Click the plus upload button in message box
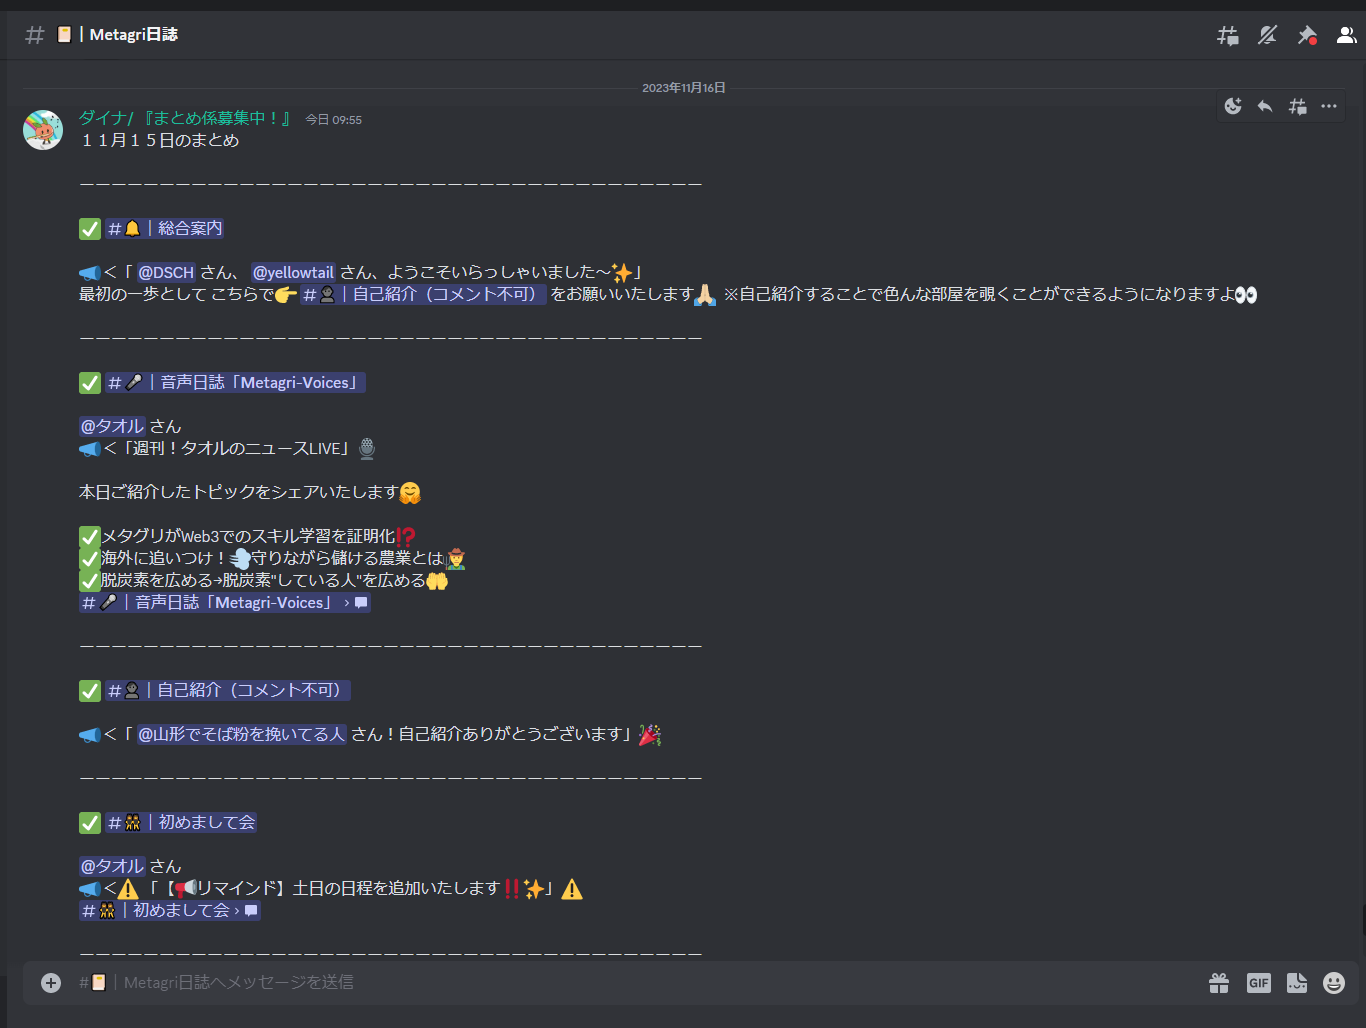Image resolution: width=1366 pixels, height=1028 pixels. click(51, 983)
